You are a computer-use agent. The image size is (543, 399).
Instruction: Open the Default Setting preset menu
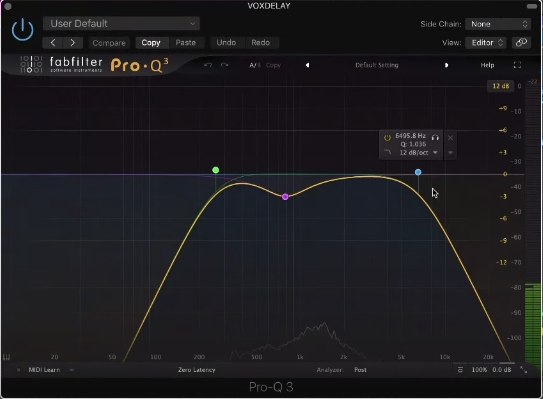[377, 65]
